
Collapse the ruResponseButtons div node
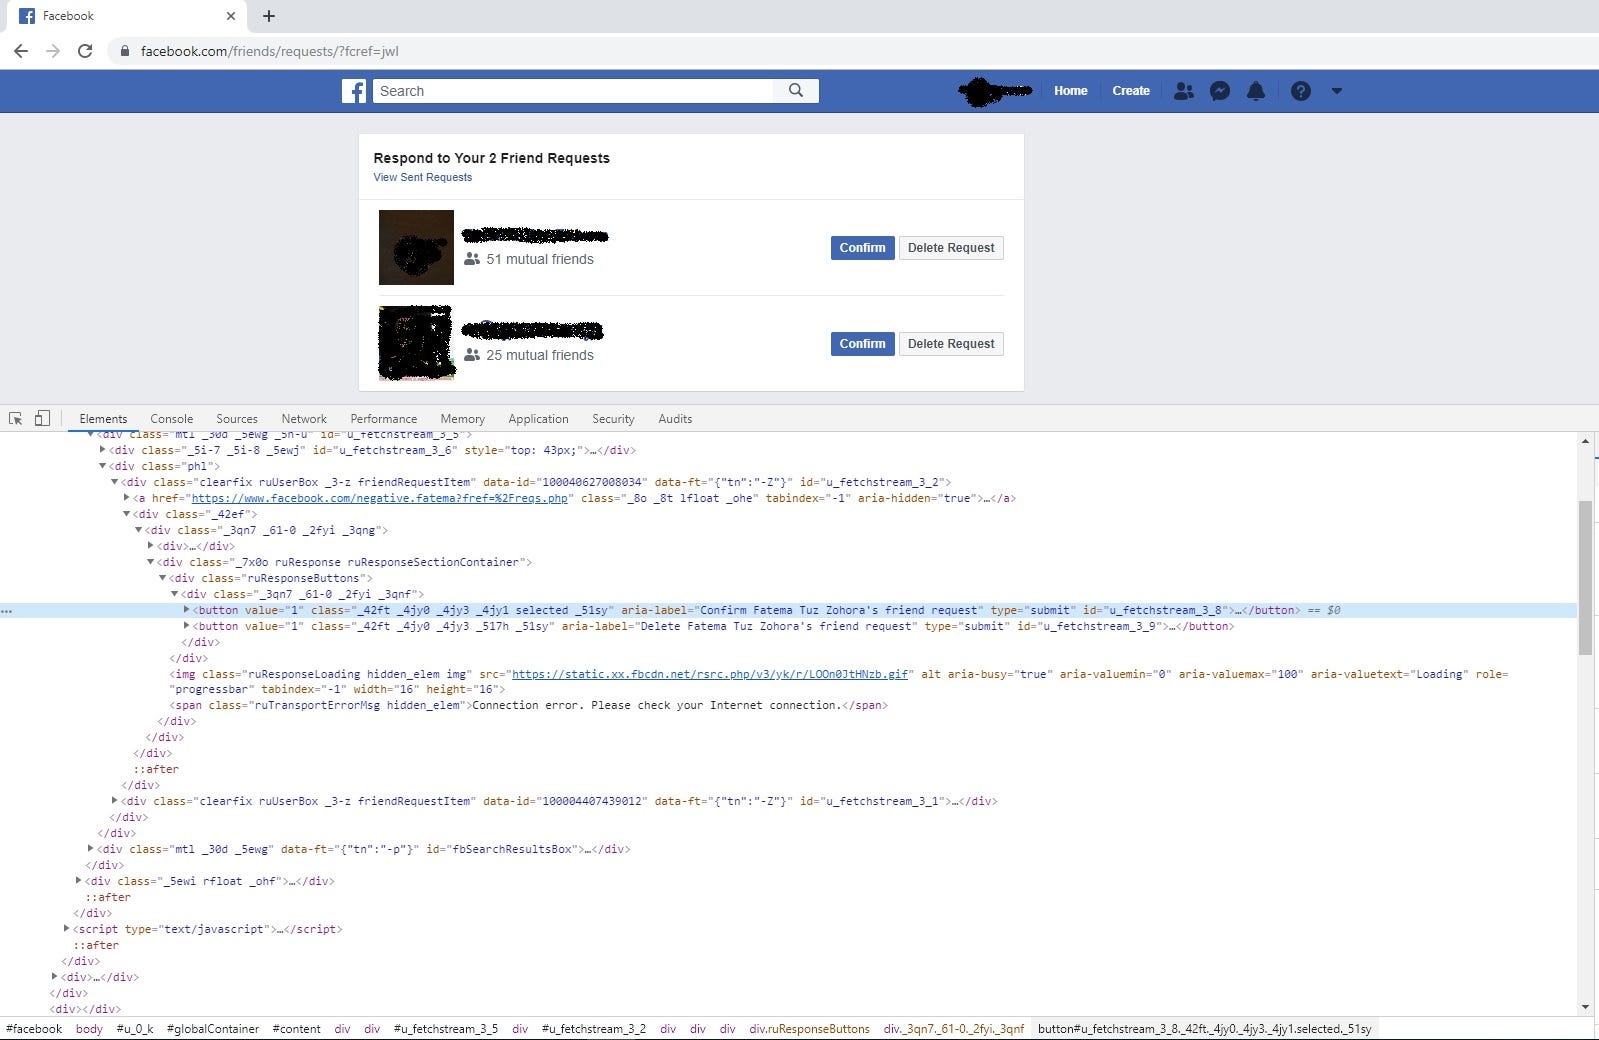[162, 578]
